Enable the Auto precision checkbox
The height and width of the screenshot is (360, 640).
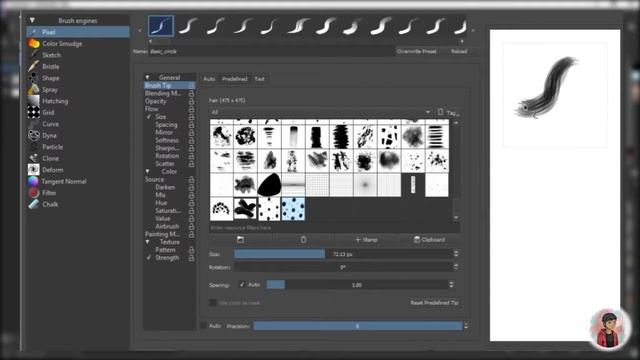pyautogui.click(x=203, y=326)
